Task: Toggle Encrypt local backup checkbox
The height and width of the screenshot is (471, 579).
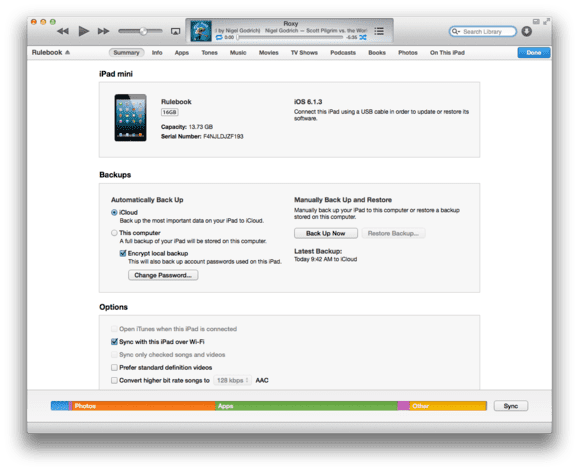Action: tap(123, 253)
